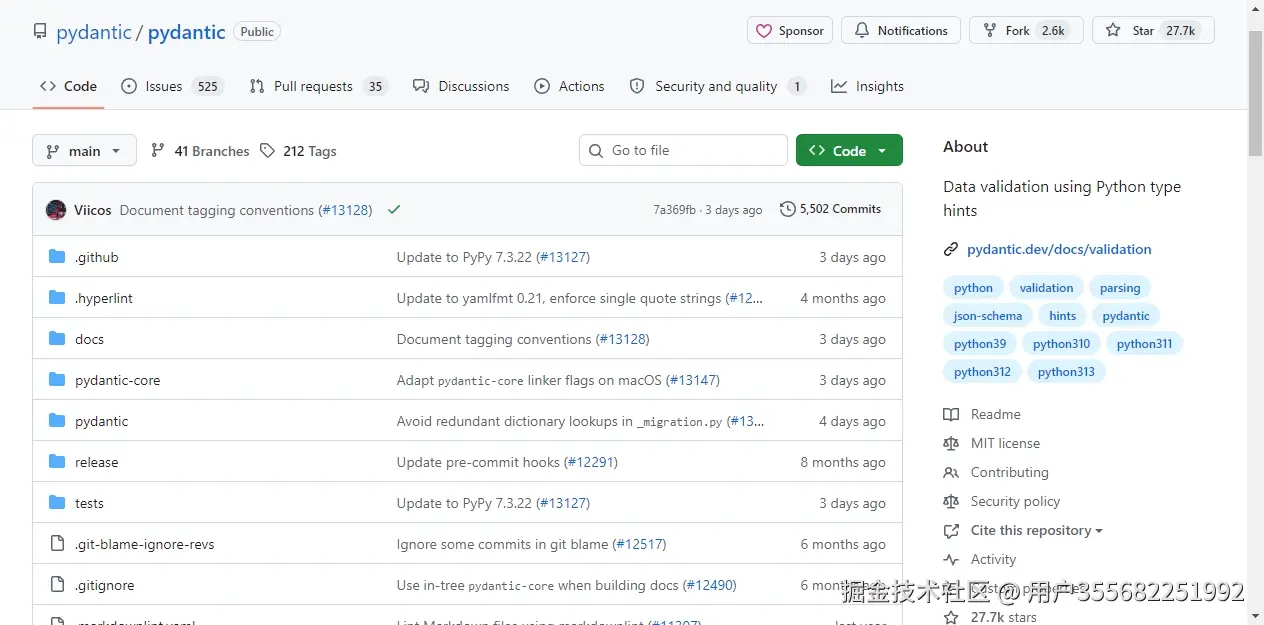The width and height of the screenshot is (1264, 625).
Task: Click the docs folder icon
Action: [x=57, y=339]
